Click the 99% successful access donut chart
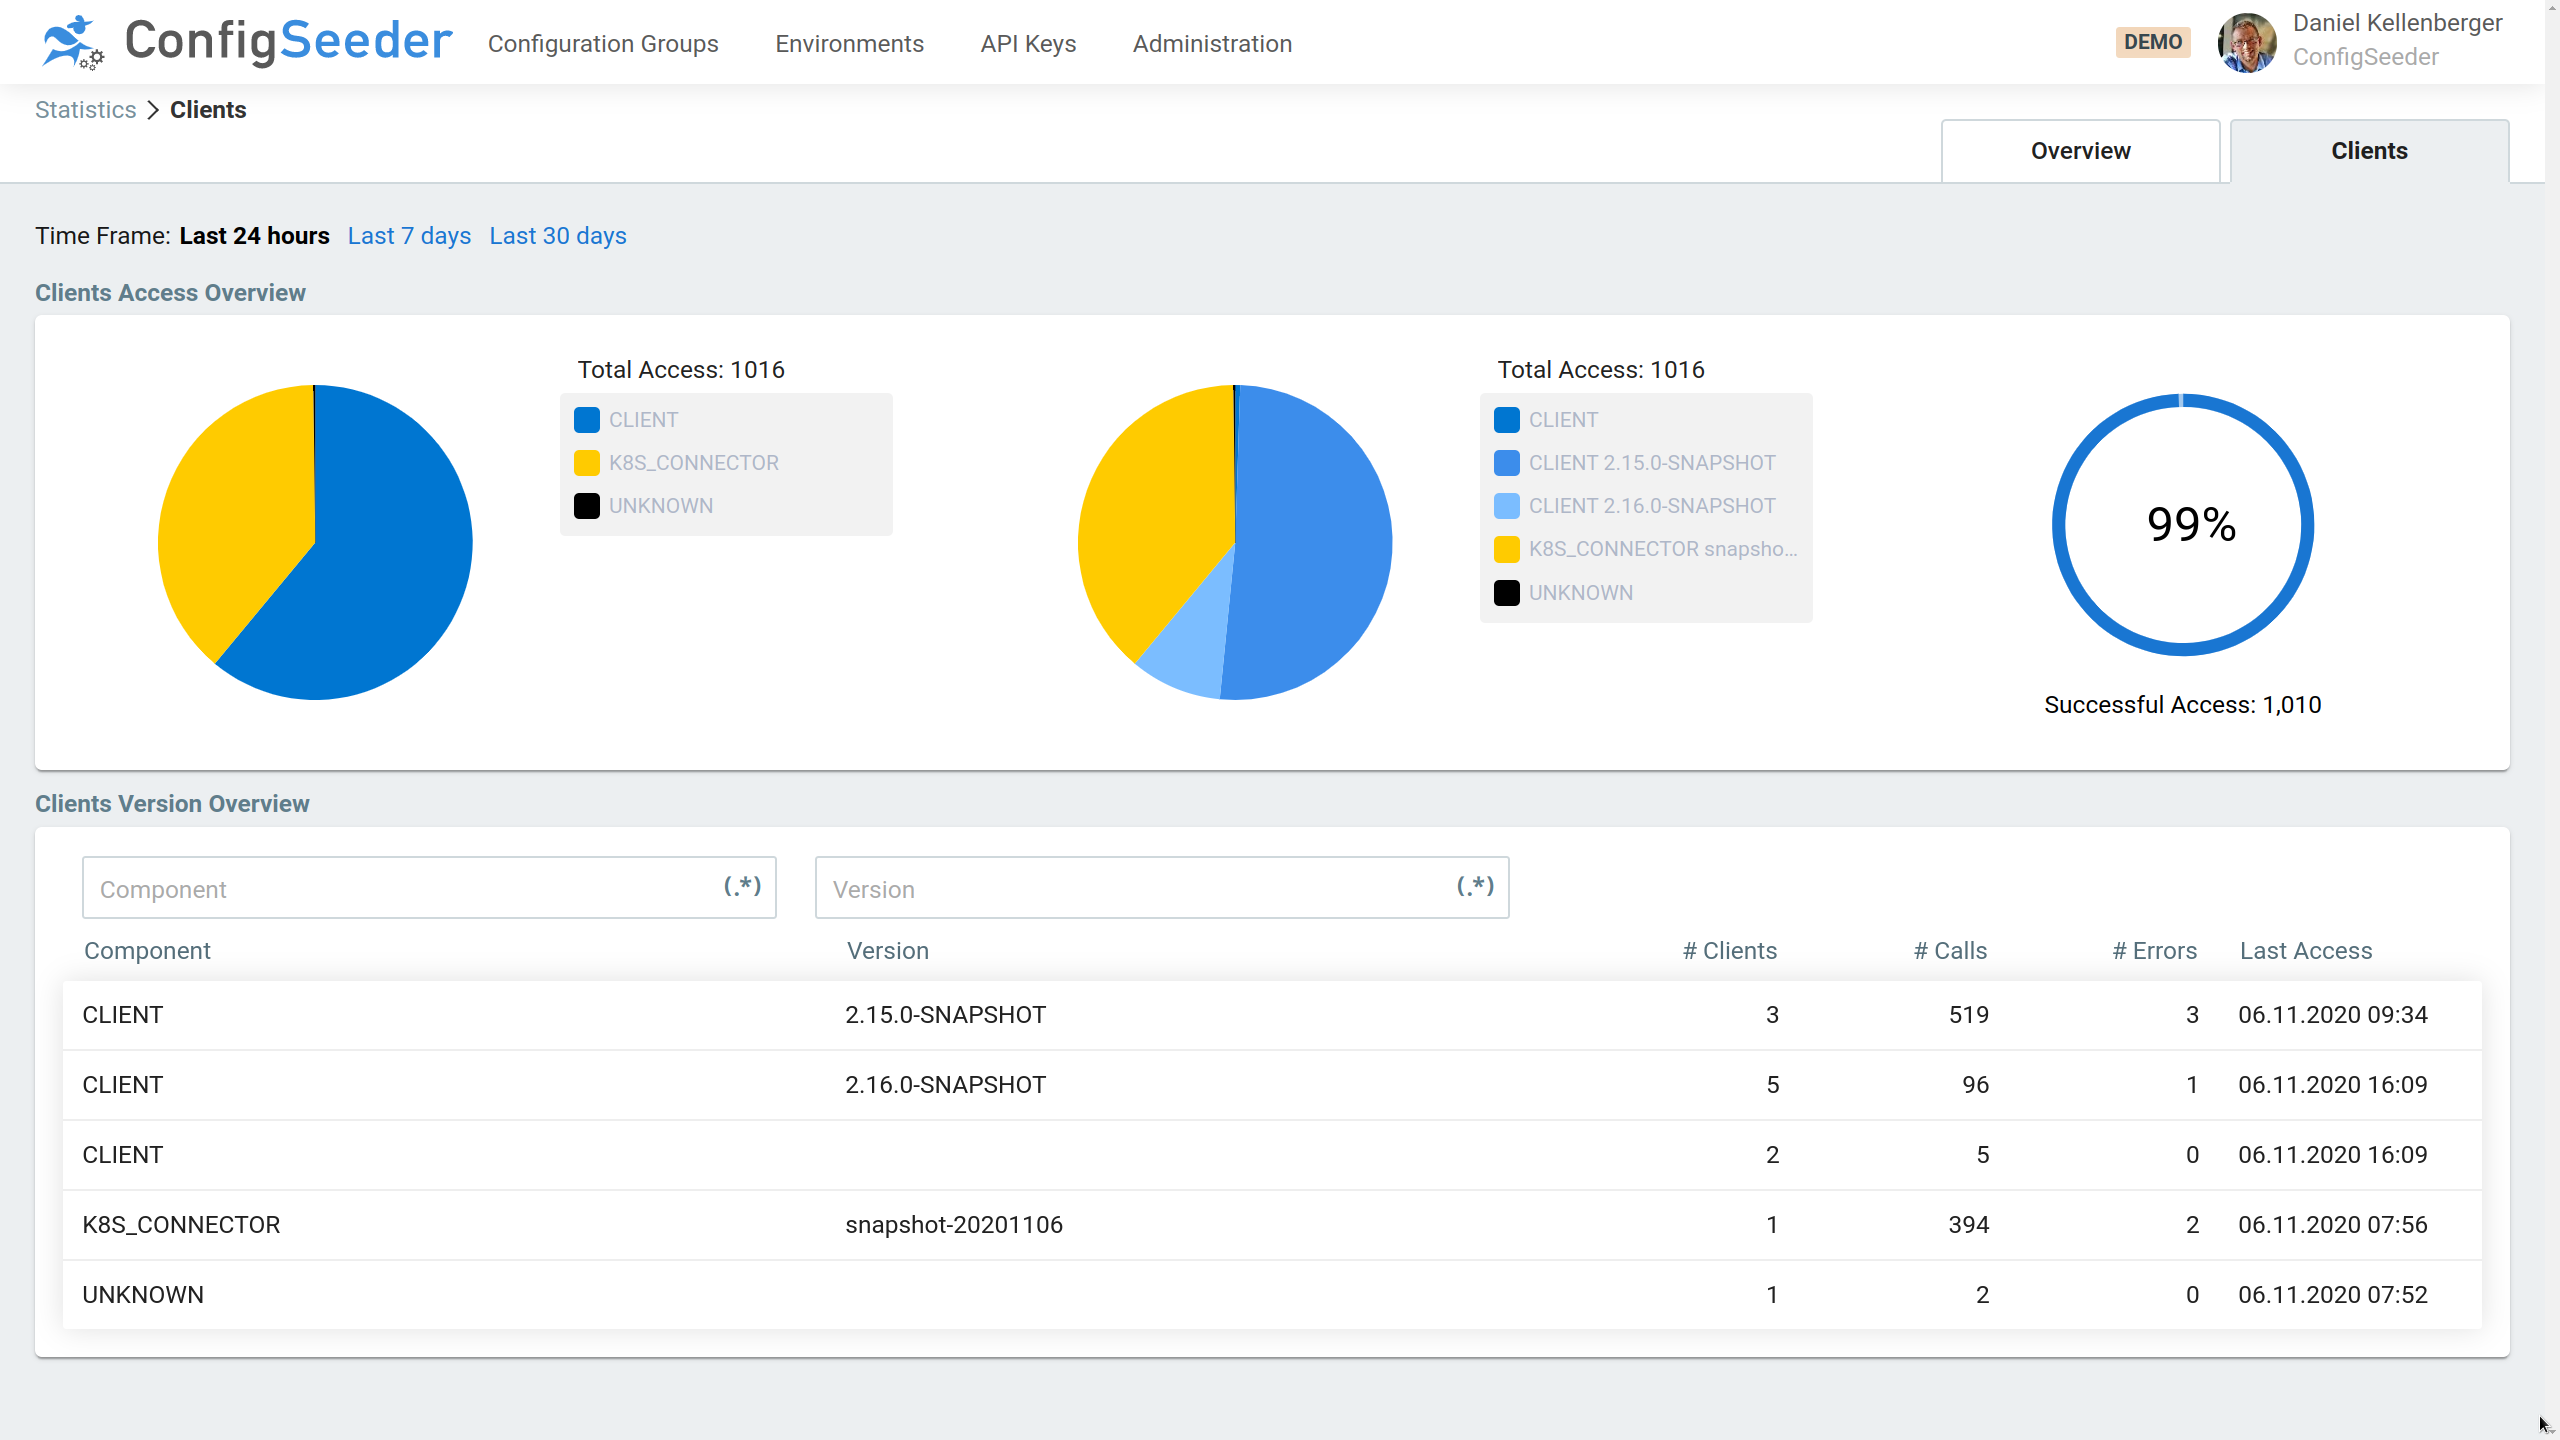Image resolution: width=2560 pixels, height=1440 pixels. pos(2183,525)
